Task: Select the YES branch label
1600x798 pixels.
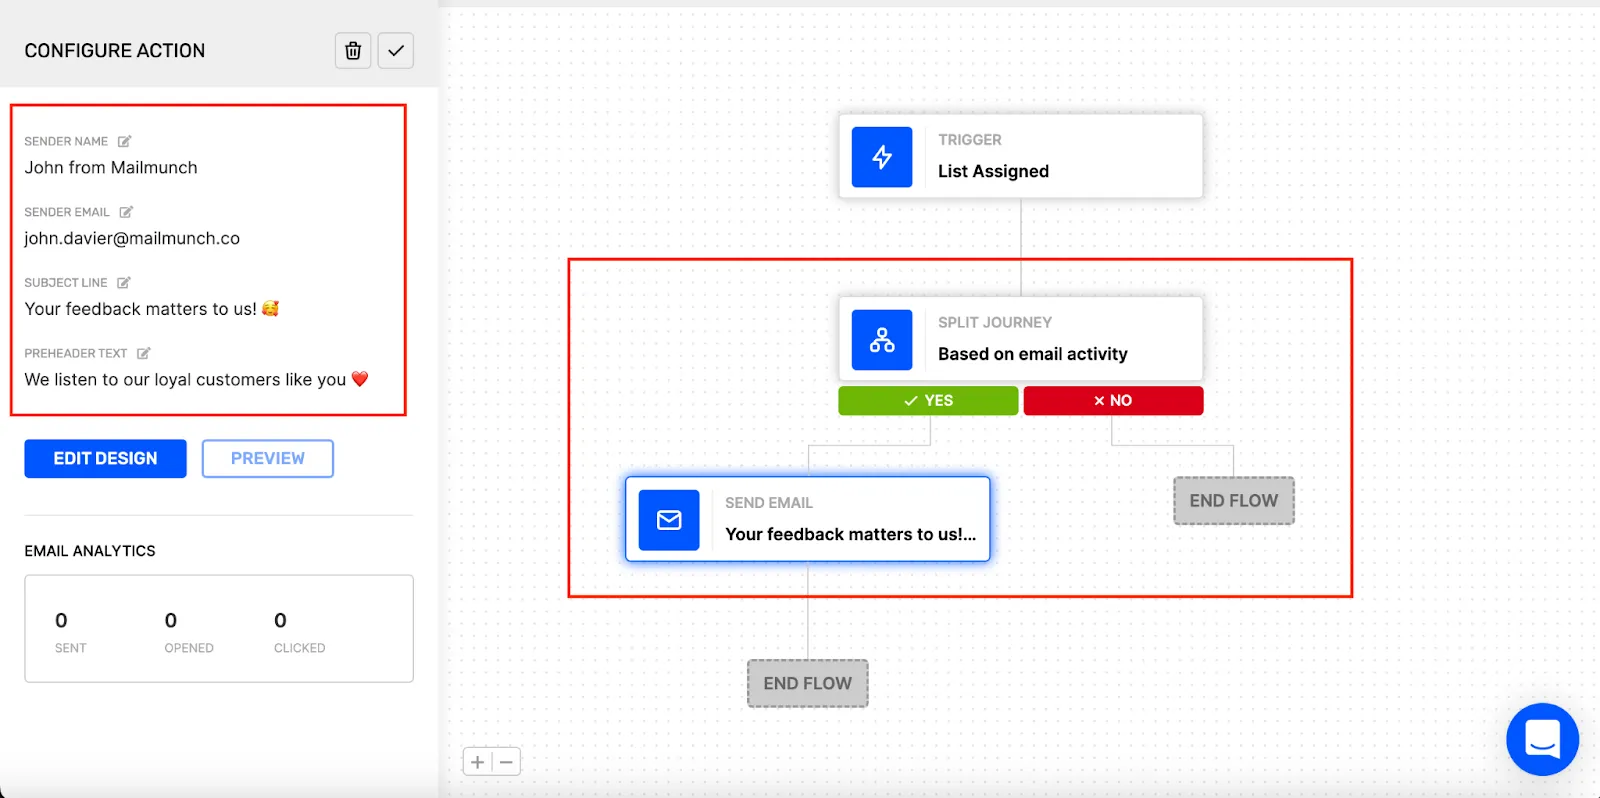Action: pos(928,400)
